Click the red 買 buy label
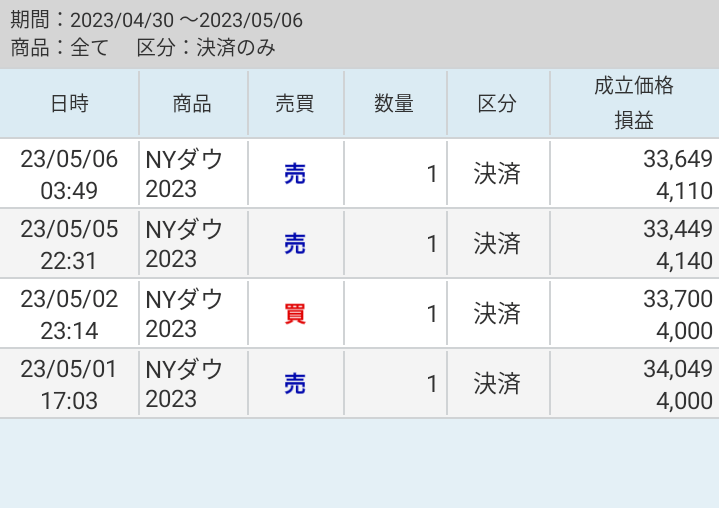The height and width of the screenshot is (508, 719). click(x=295, y=314)
